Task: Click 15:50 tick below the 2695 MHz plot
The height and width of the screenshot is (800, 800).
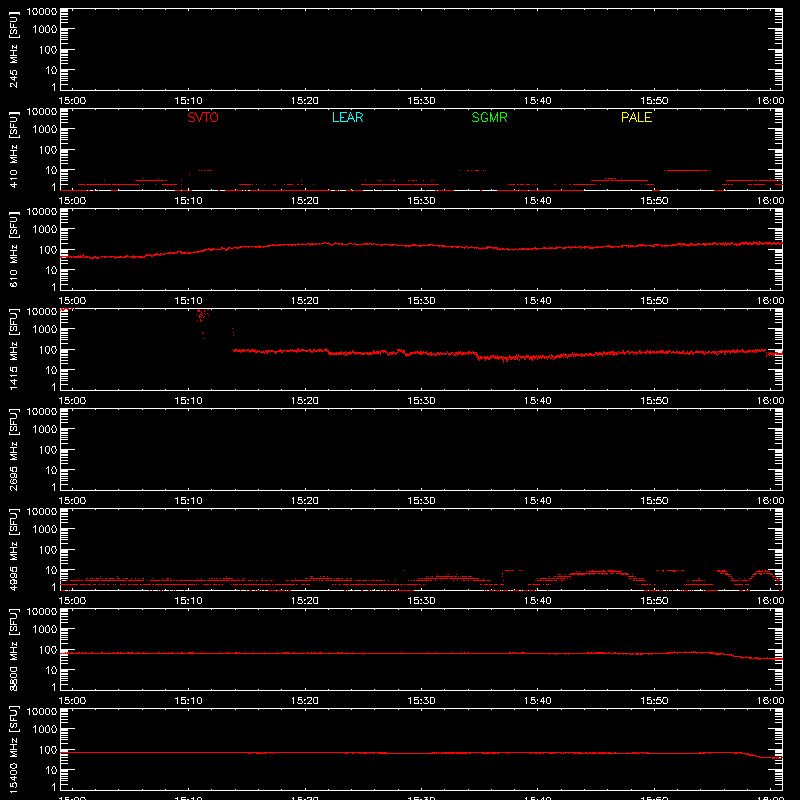Action: point(655,501)
